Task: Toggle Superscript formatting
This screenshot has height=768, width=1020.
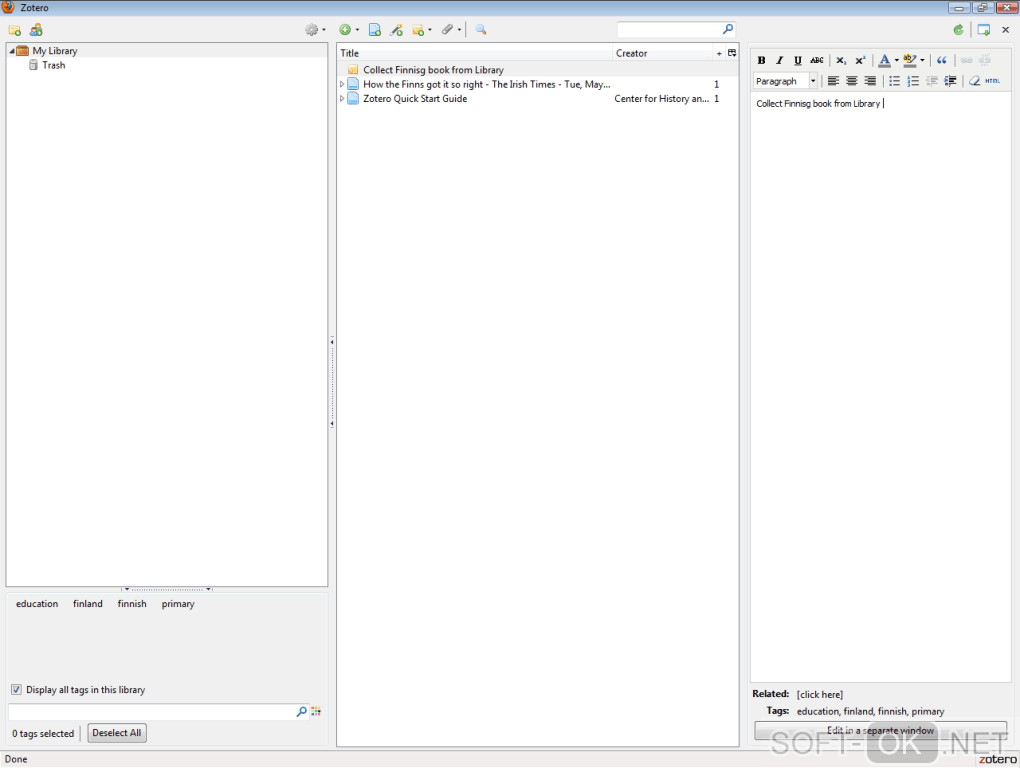Action: point(860,60)
